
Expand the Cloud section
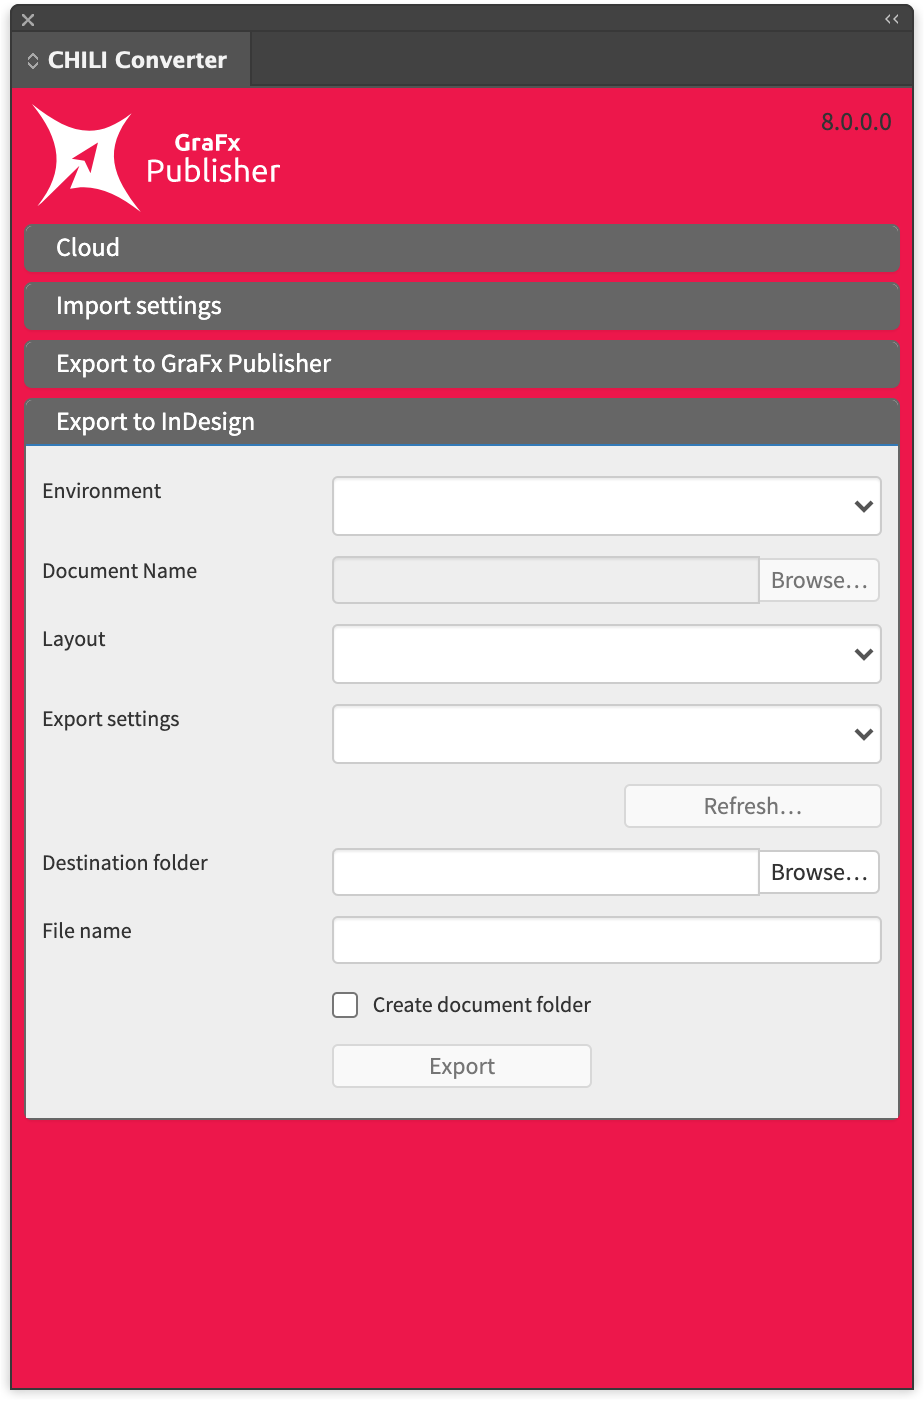[x=462, y=248]
